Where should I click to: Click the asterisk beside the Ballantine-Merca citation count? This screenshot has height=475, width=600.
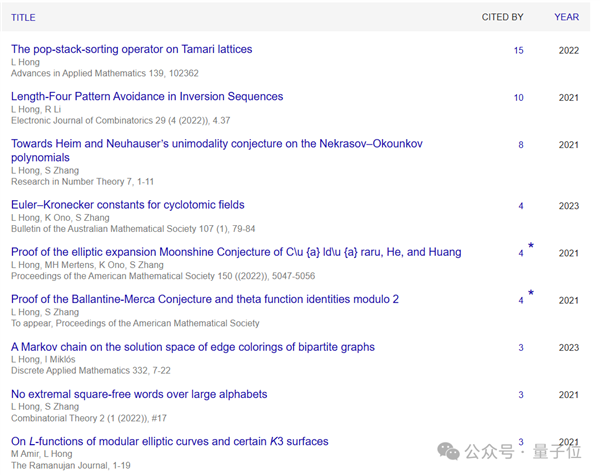point(530,293)
